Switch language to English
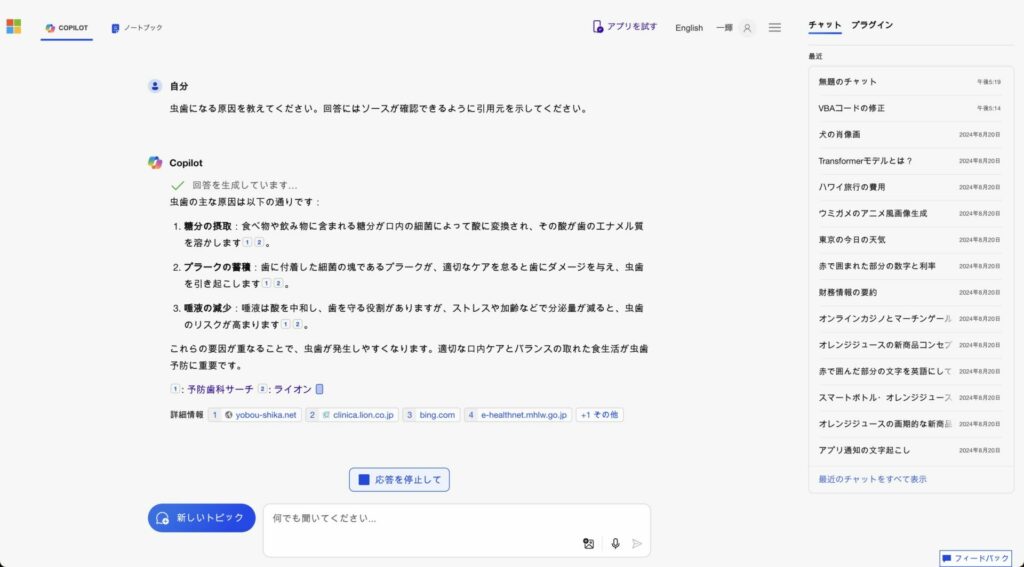This screenshot has width=1024, height=567. [x=689, y=28]
